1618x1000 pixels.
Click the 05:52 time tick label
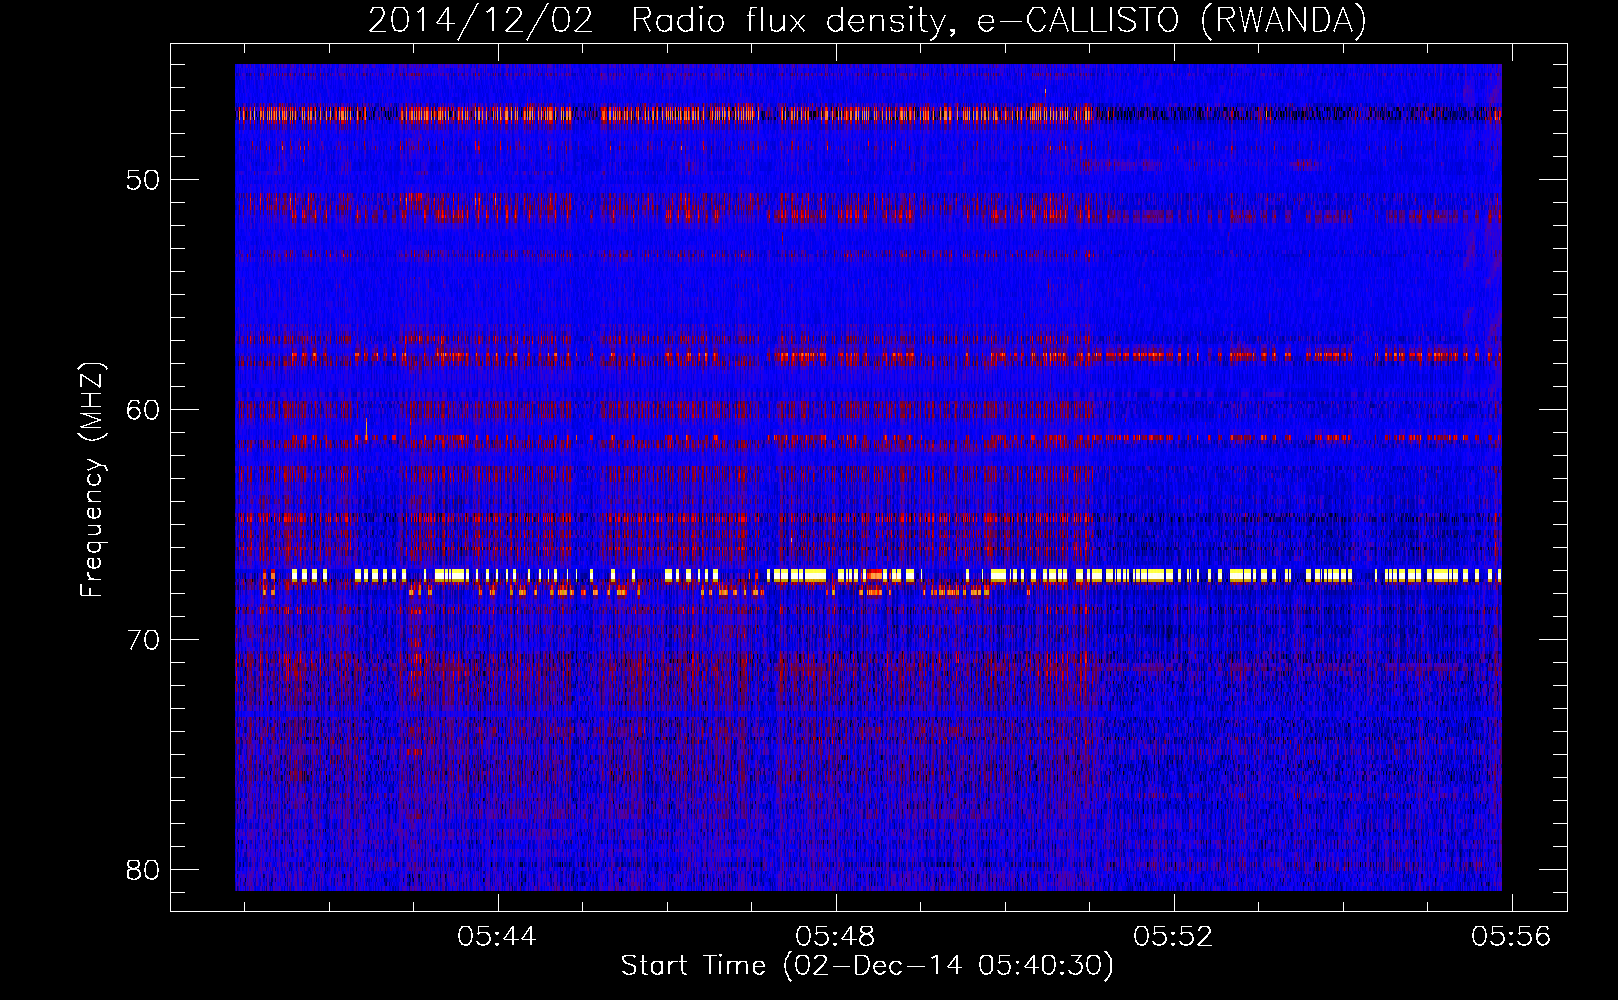[x=1173, y=936]
